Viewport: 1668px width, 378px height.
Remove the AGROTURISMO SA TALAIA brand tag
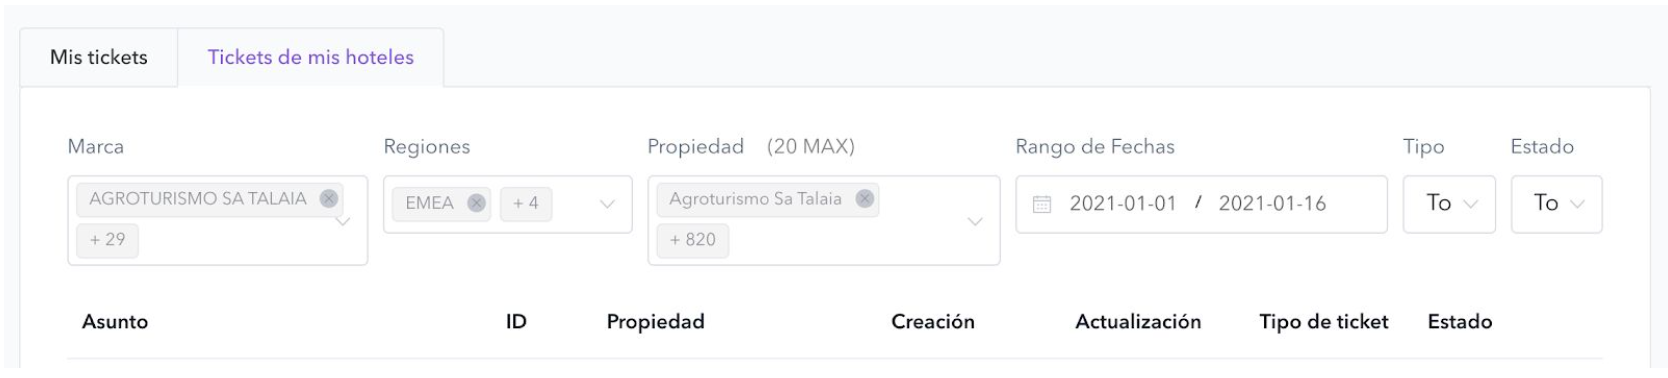[x=328, y=198]
